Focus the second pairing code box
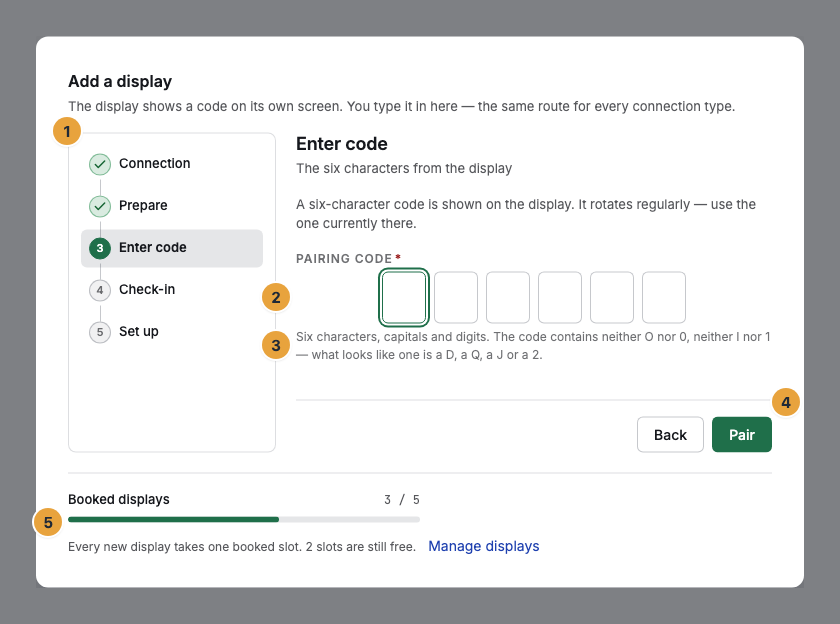840x624 pixels. [x=456, y=297]
